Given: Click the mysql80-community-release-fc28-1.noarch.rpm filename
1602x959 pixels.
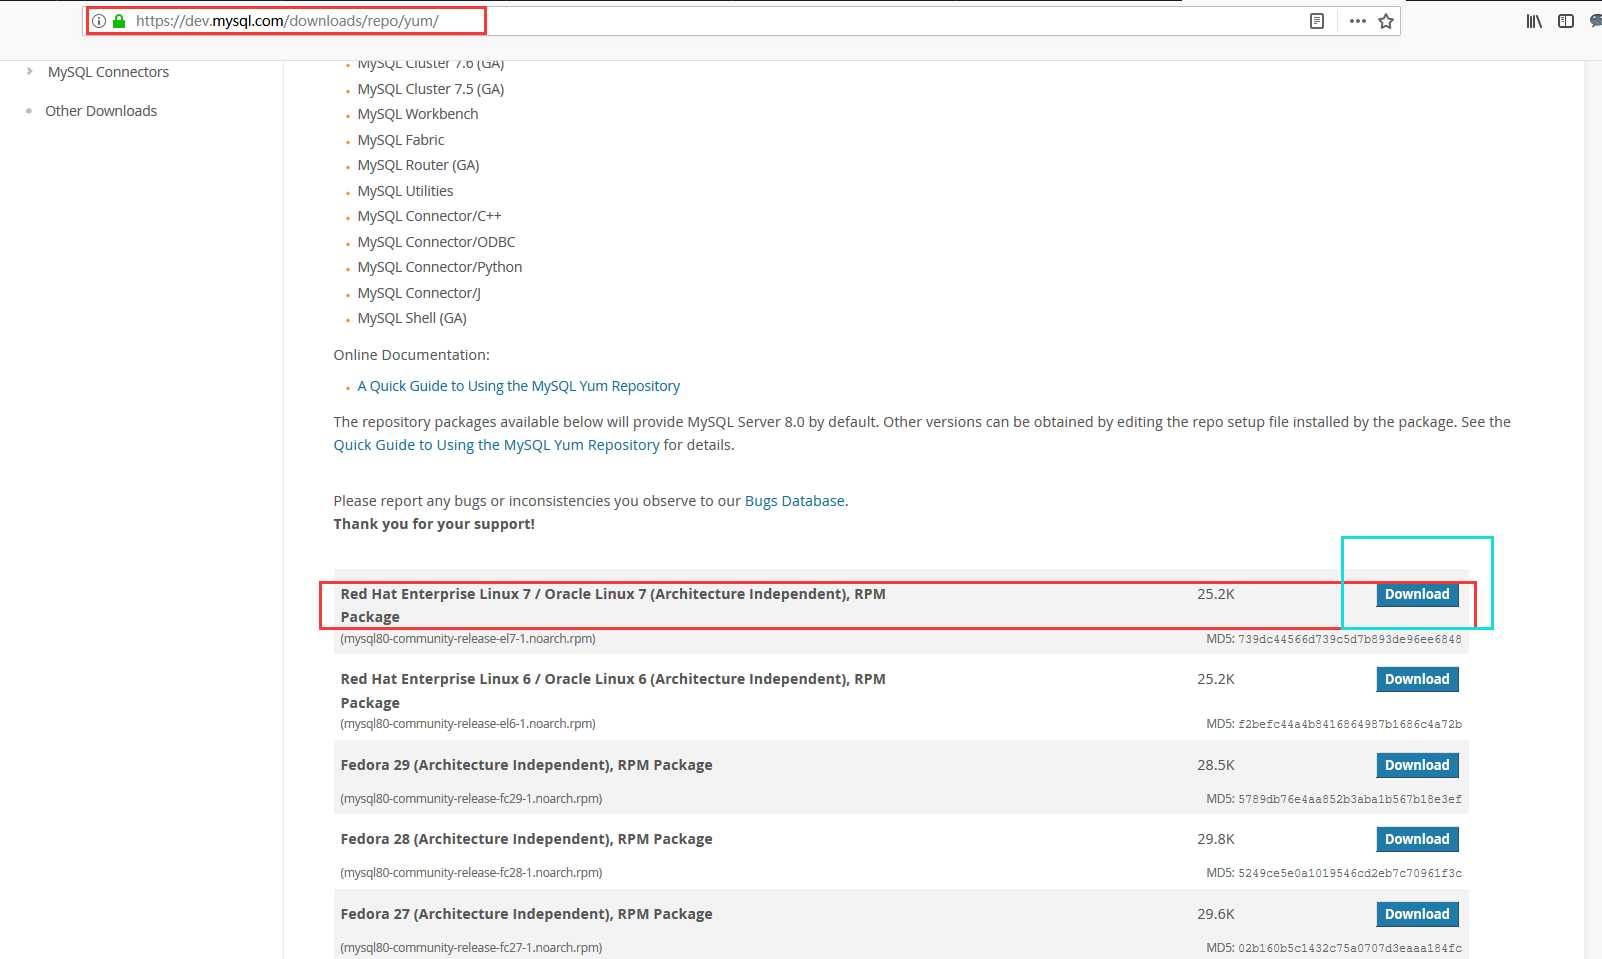Looking at the screenshot, I should click(x=471, y=873).
